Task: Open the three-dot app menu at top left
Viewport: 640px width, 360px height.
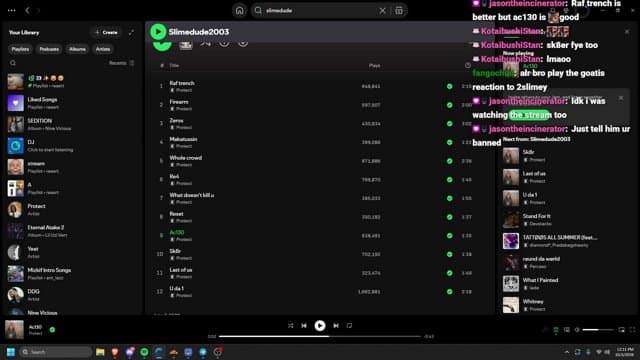Action: [x=11, y=11]
